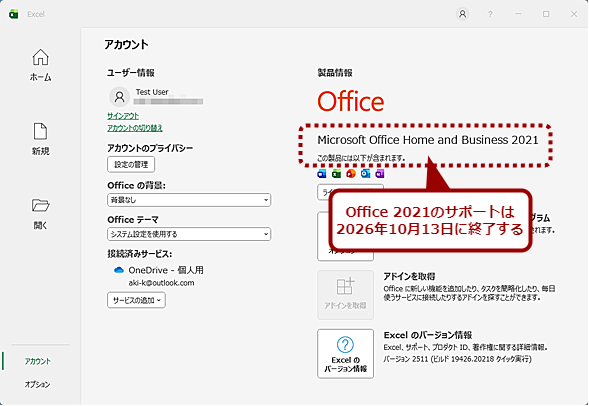The height and width of the screenshot is (406, 589).
Task: Open the Home (ホーム) page
Action: [x=41, y=65]
